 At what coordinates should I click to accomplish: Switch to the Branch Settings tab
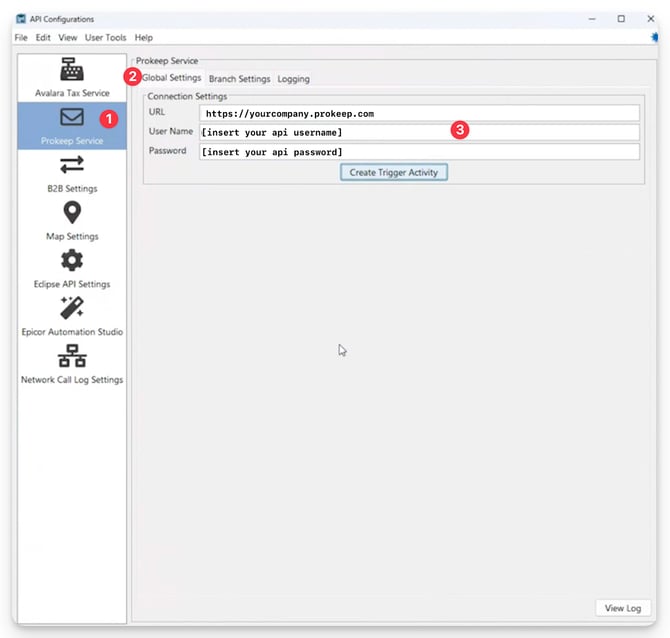point(239,79)
